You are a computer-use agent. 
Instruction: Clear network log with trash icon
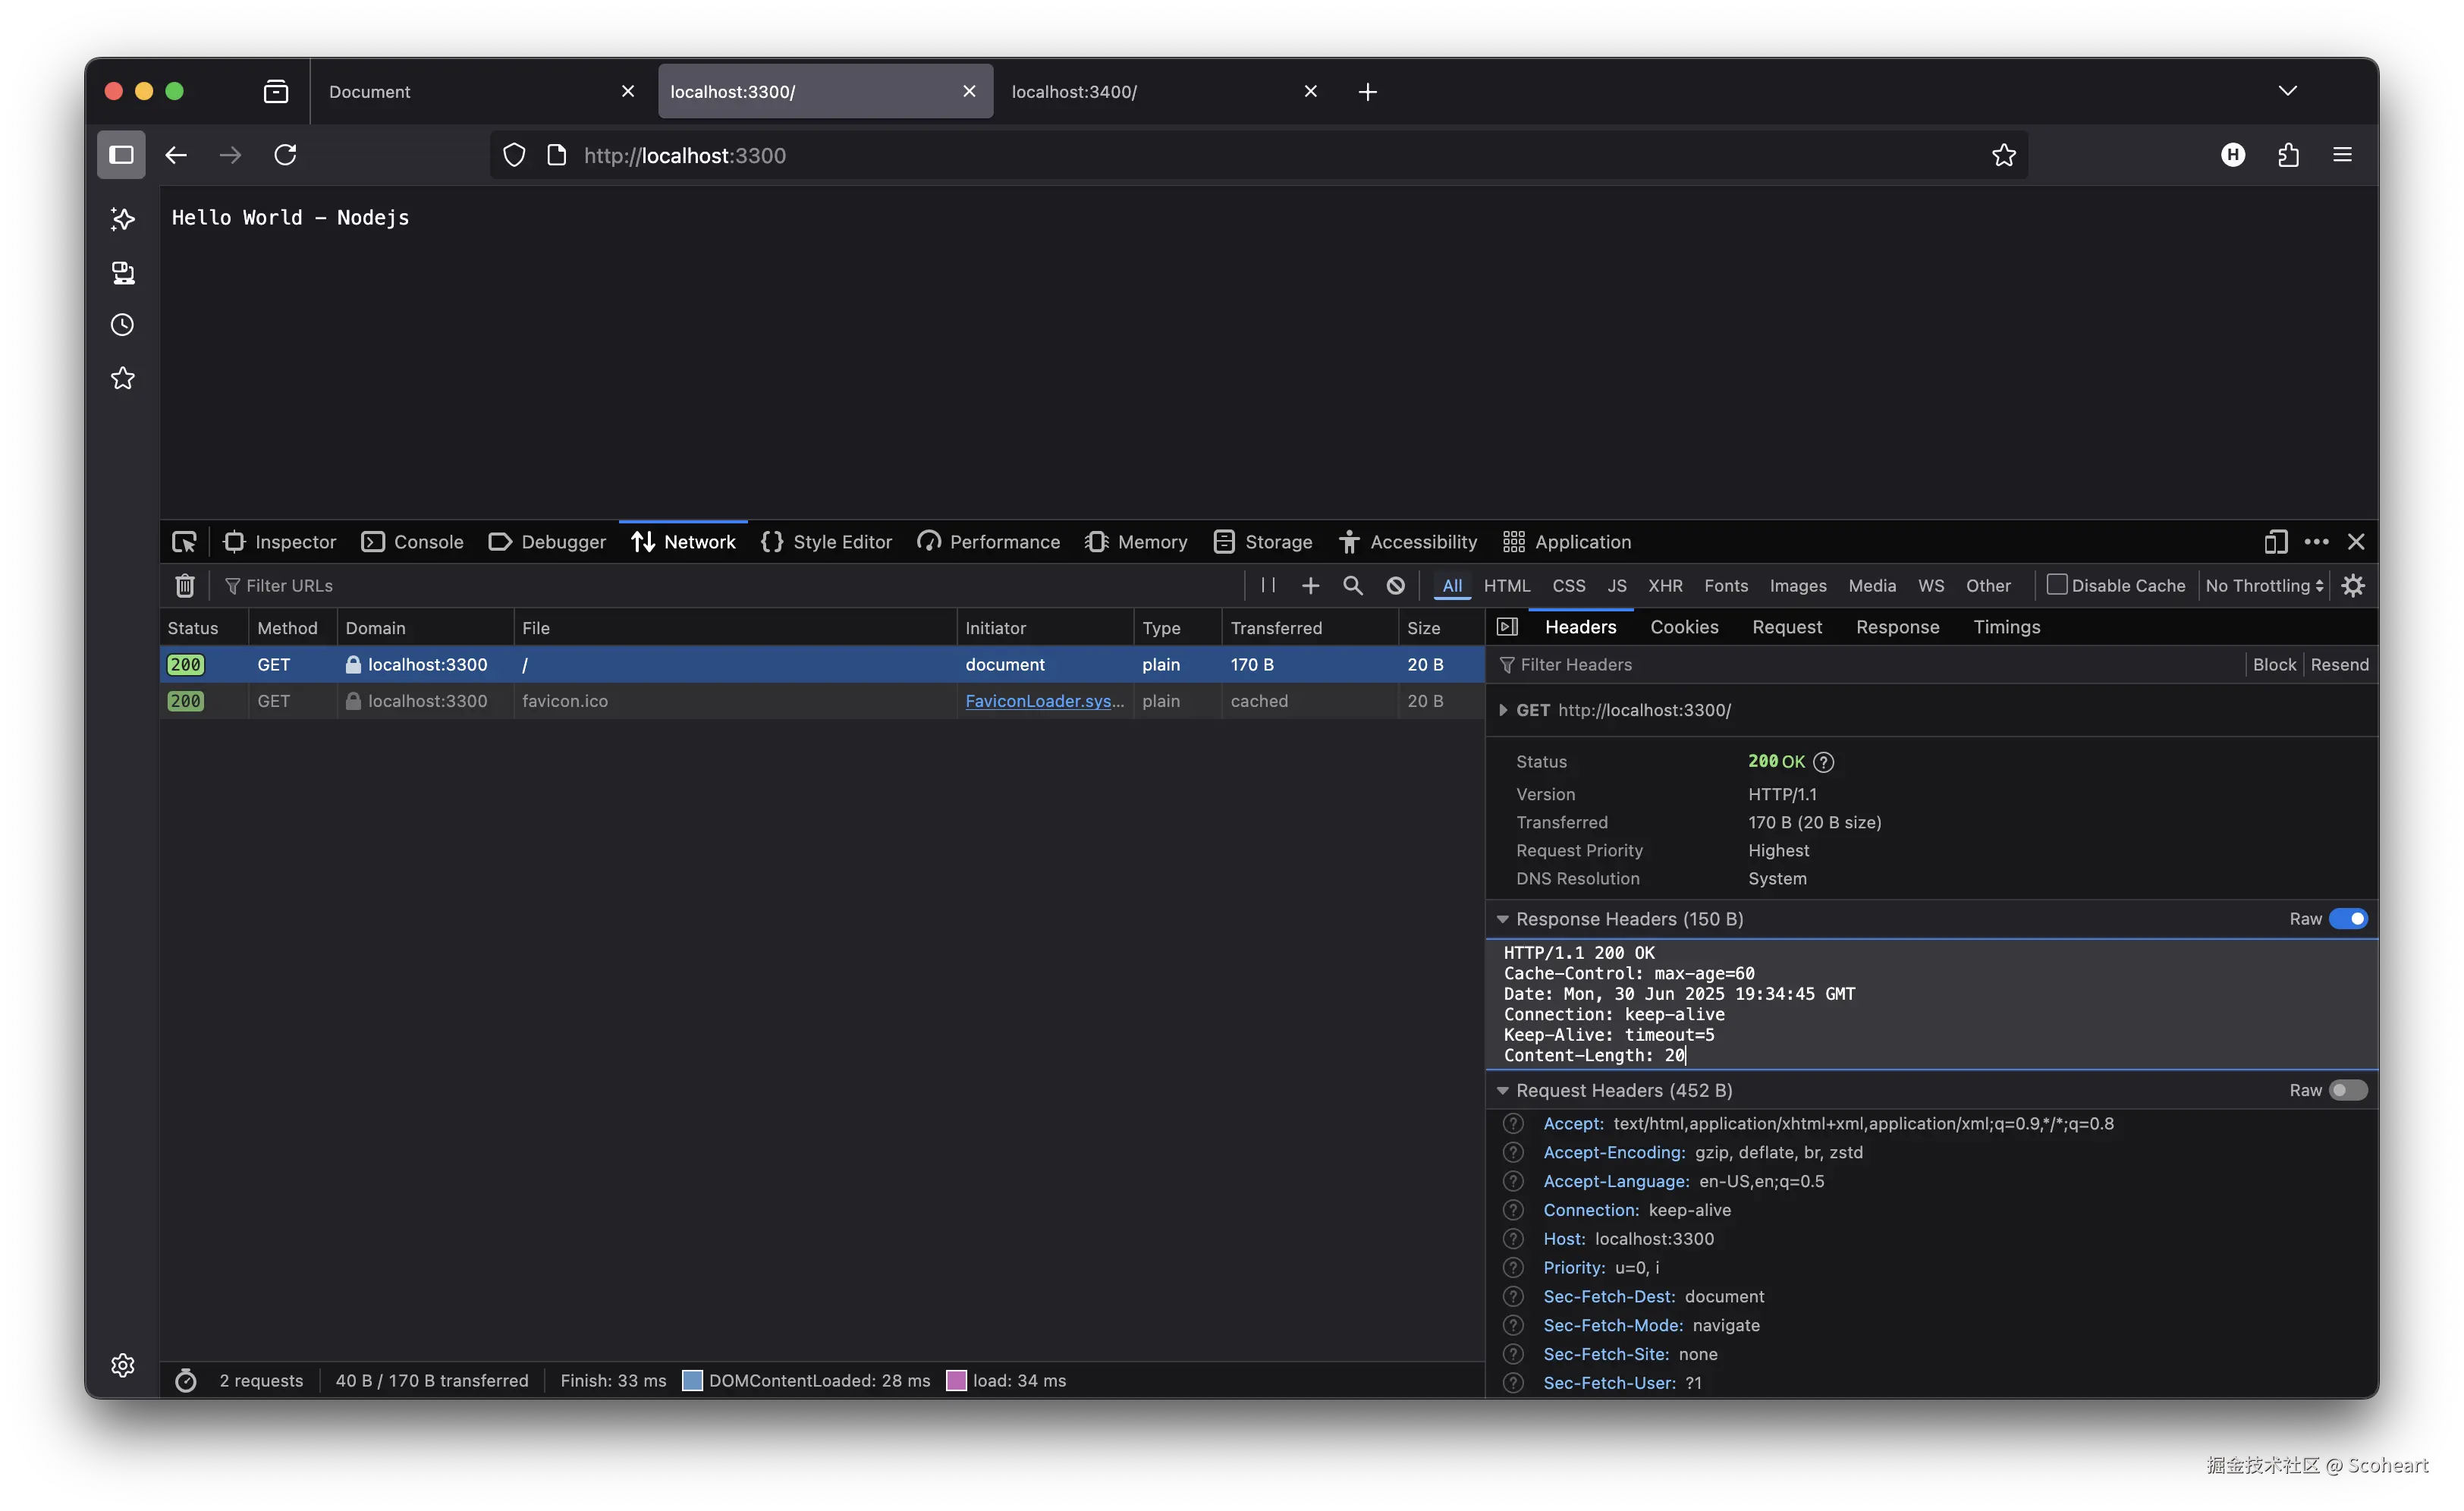pyautogui.click(x=185, y=585)
